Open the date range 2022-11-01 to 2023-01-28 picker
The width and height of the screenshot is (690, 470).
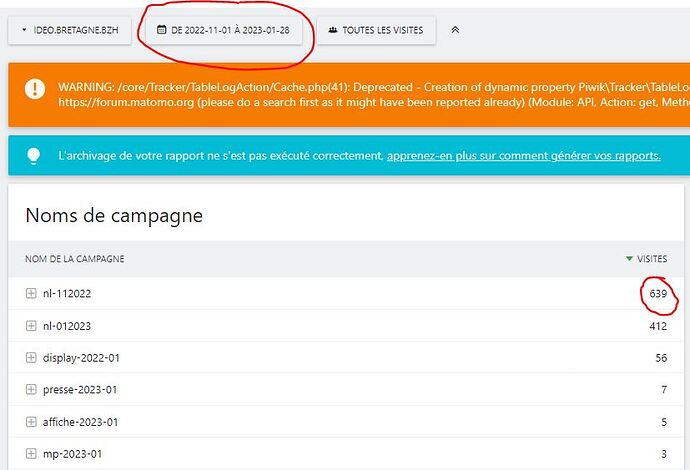coord(224,30)
